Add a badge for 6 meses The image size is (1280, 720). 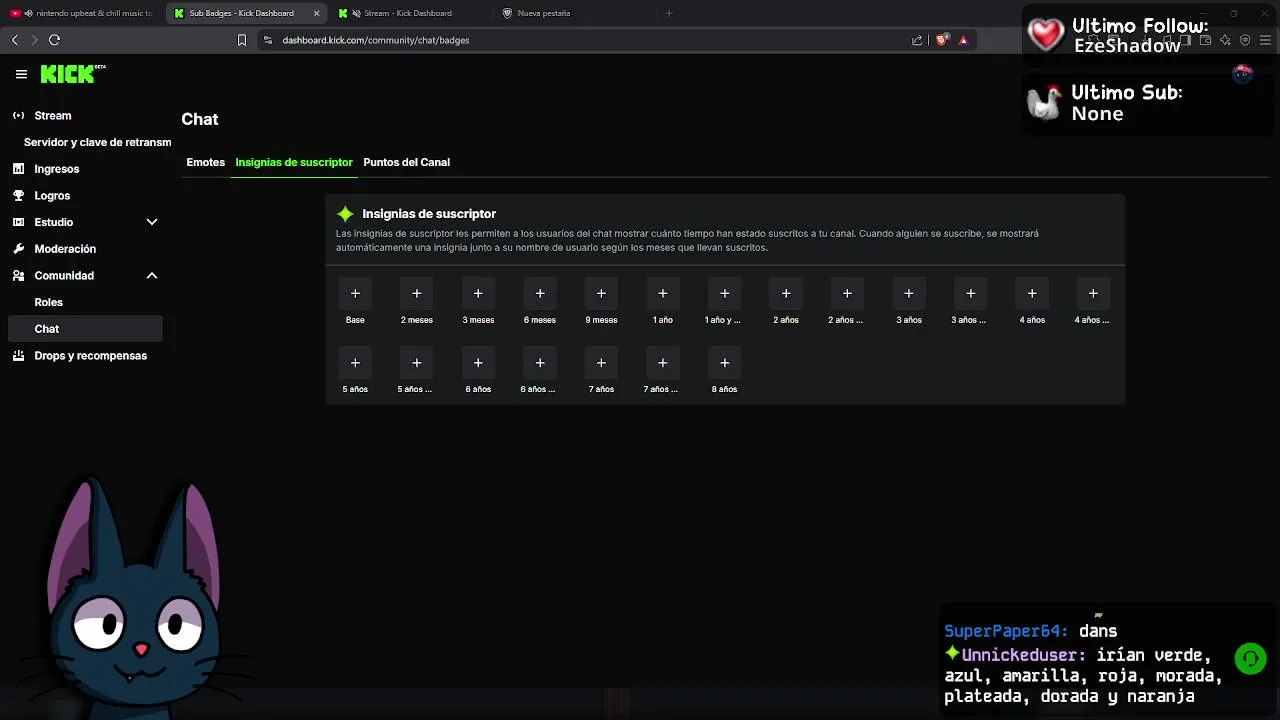[x=540, y=293]
